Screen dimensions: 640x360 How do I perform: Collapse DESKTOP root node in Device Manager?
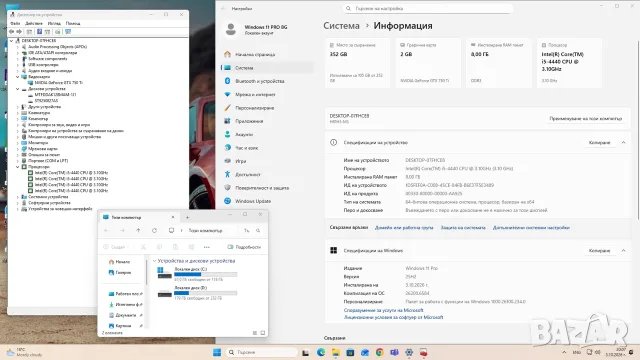click(x=11, y=40)
